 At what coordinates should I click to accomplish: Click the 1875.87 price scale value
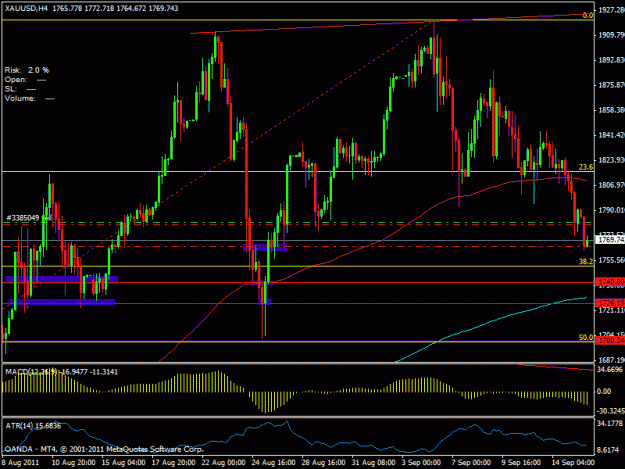pyautogui.click(x=611, y=85)
